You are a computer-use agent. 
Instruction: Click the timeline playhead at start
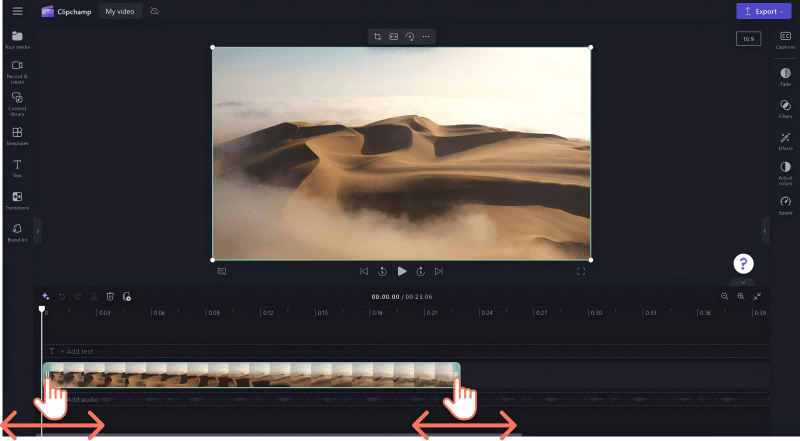42,309
